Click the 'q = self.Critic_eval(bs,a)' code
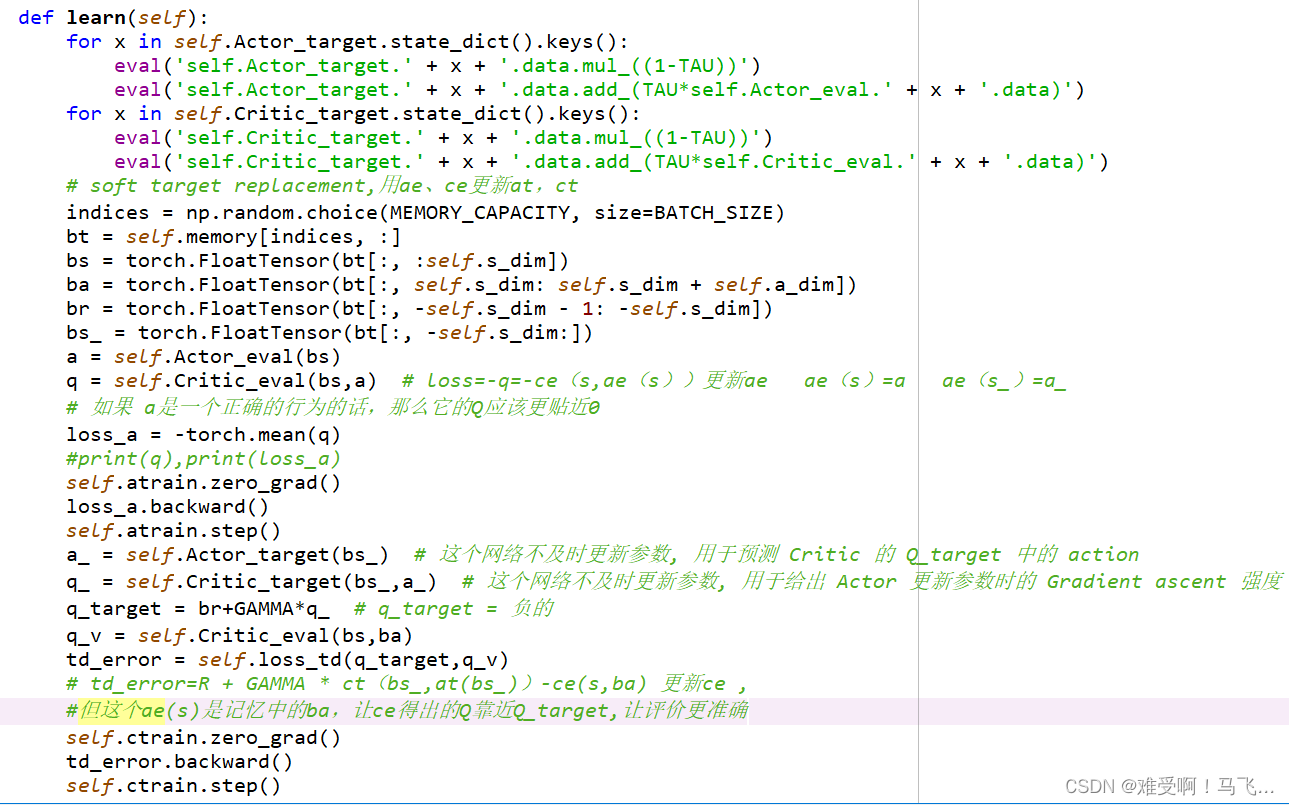This screenshot has width=1289, height=805. [x=222, y=380]
